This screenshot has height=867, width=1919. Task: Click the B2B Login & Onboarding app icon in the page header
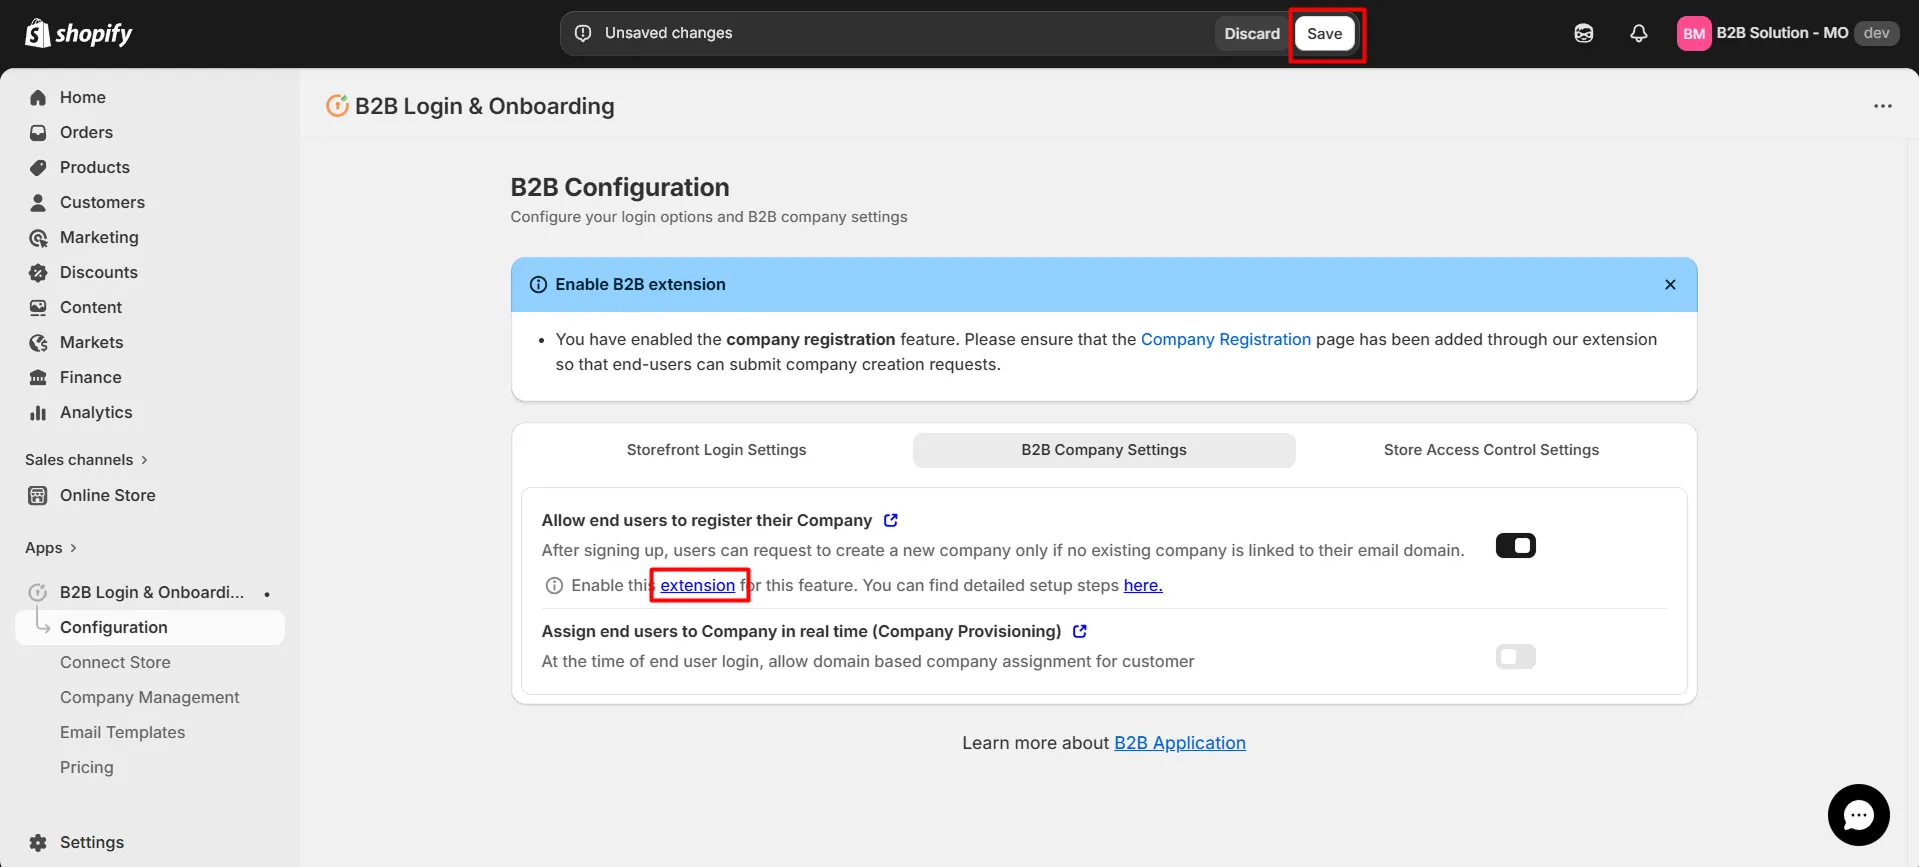click(338, 105)
